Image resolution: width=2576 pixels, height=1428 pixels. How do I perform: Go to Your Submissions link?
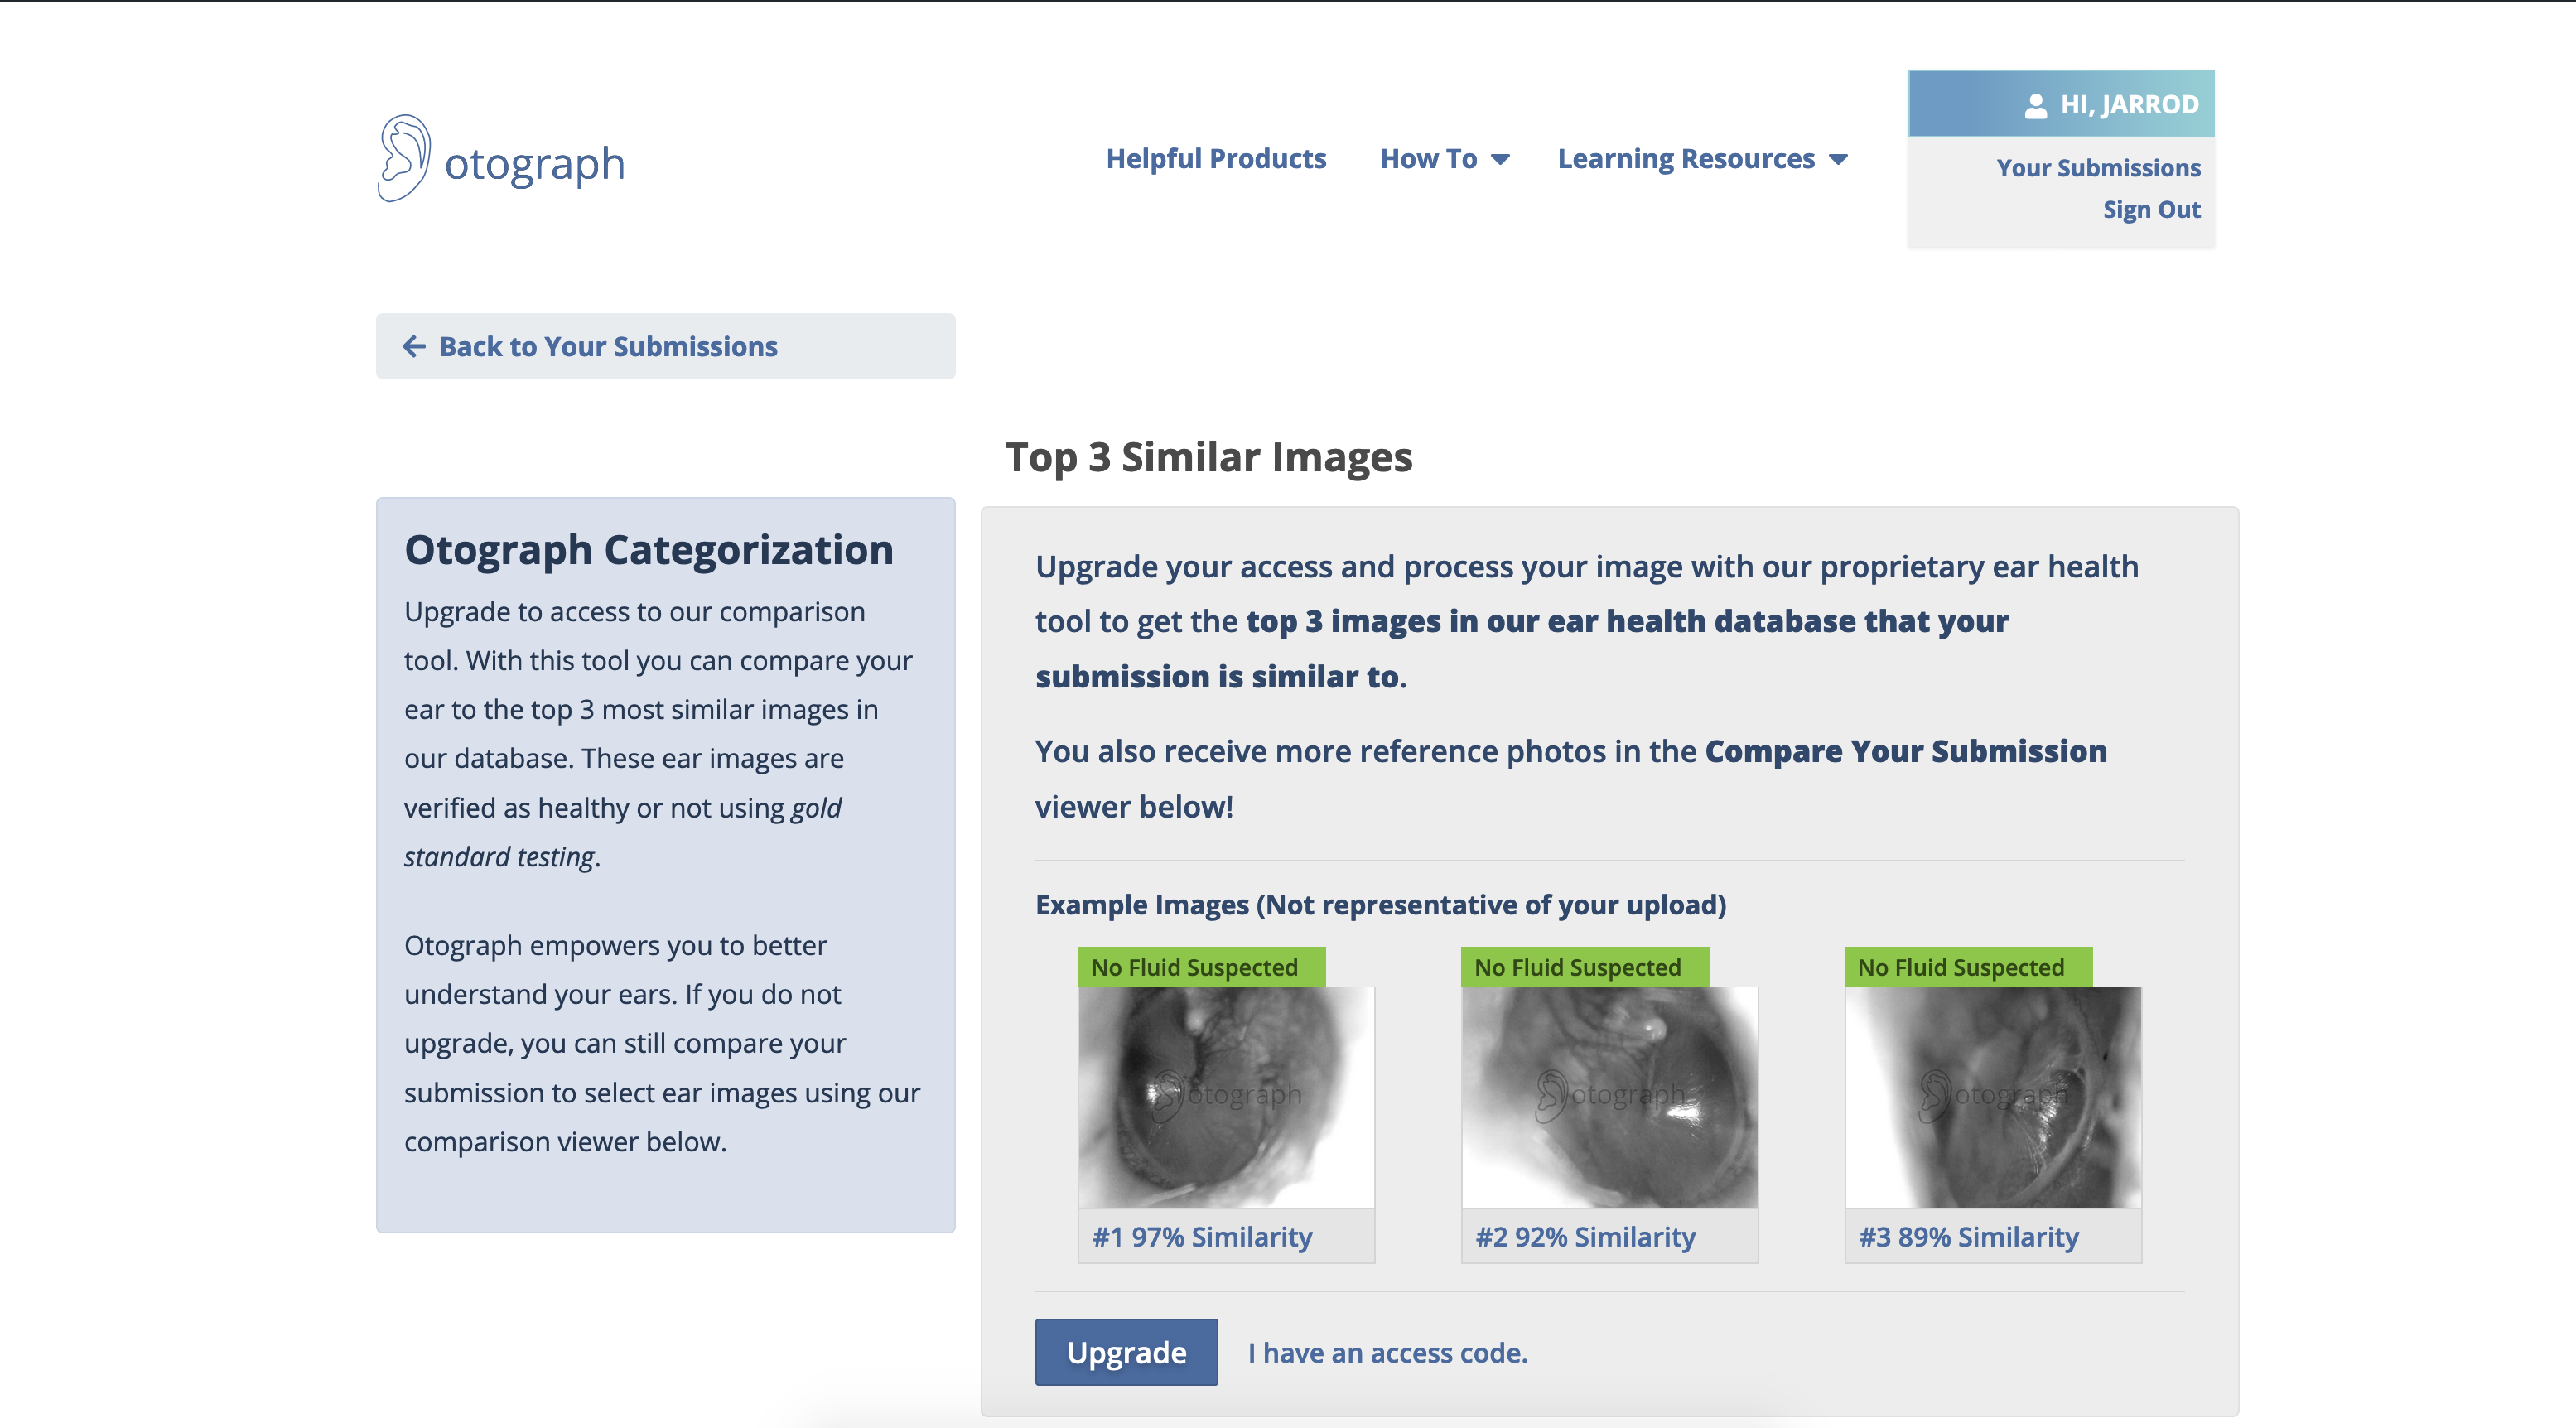click(x=2098, y=168)
